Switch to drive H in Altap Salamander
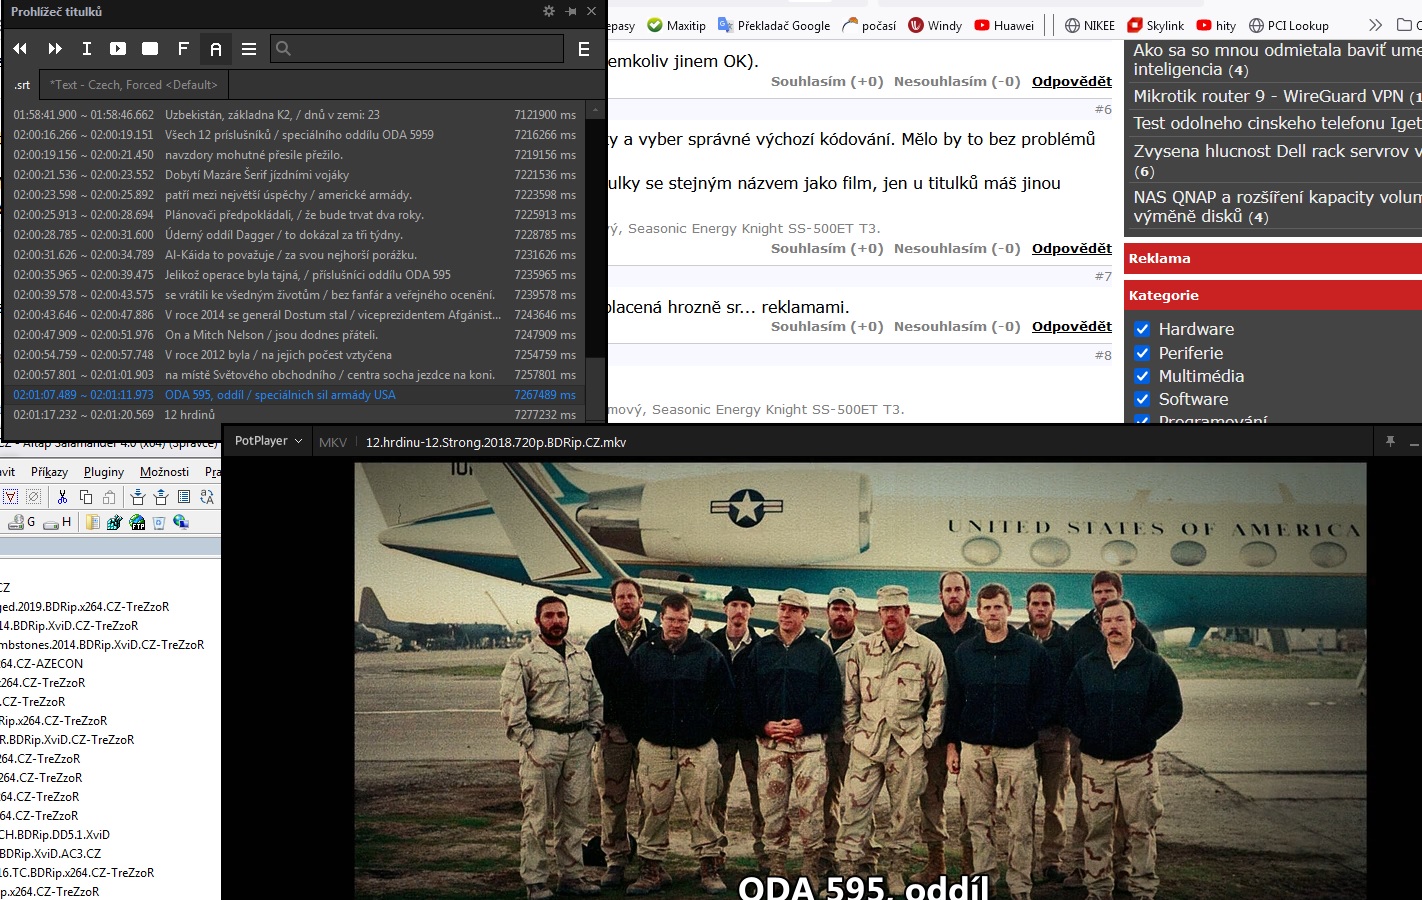The height and width of the screenshot is (900, 1422). (58, 522)
